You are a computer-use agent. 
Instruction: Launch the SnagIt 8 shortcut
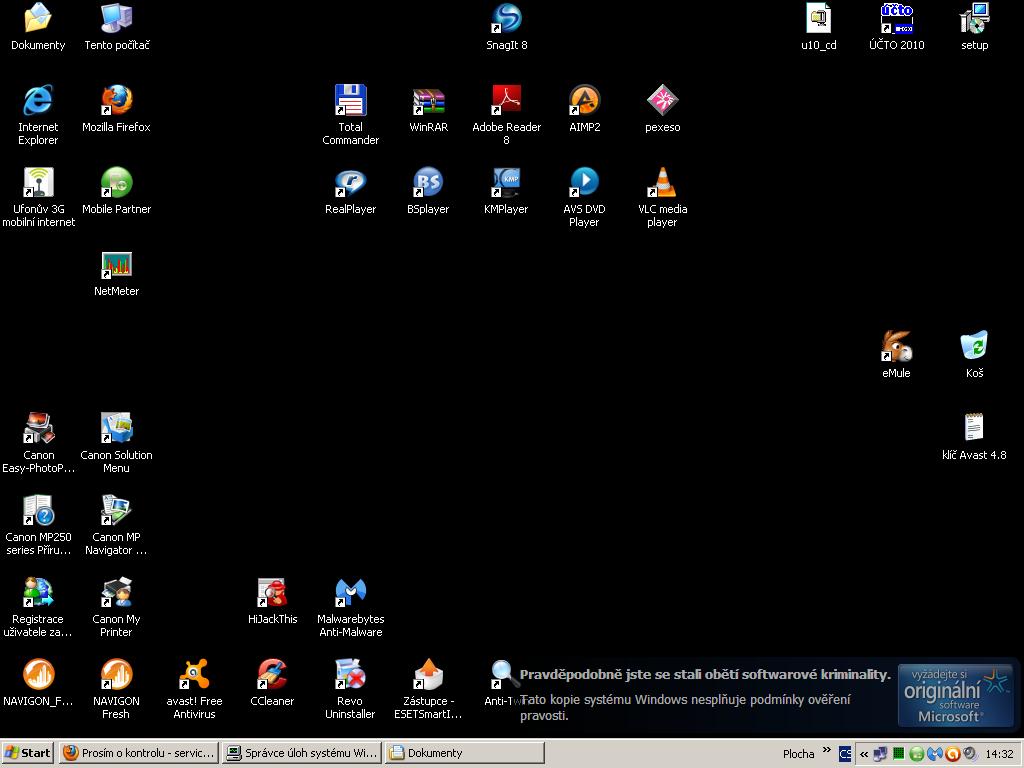point(506,18)
